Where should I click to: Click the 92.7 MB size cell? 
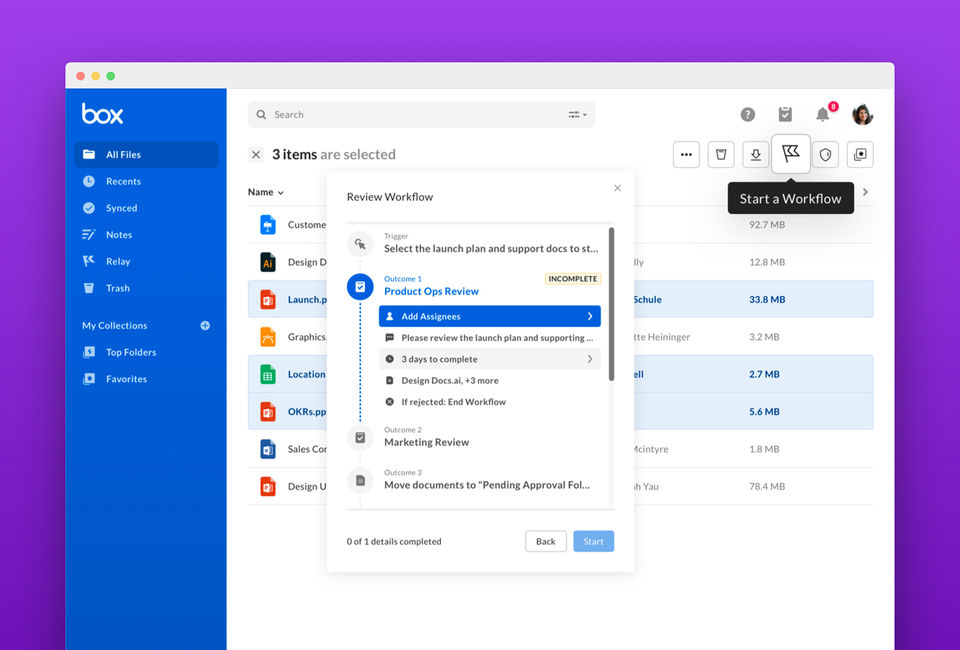tap(767, 225)
